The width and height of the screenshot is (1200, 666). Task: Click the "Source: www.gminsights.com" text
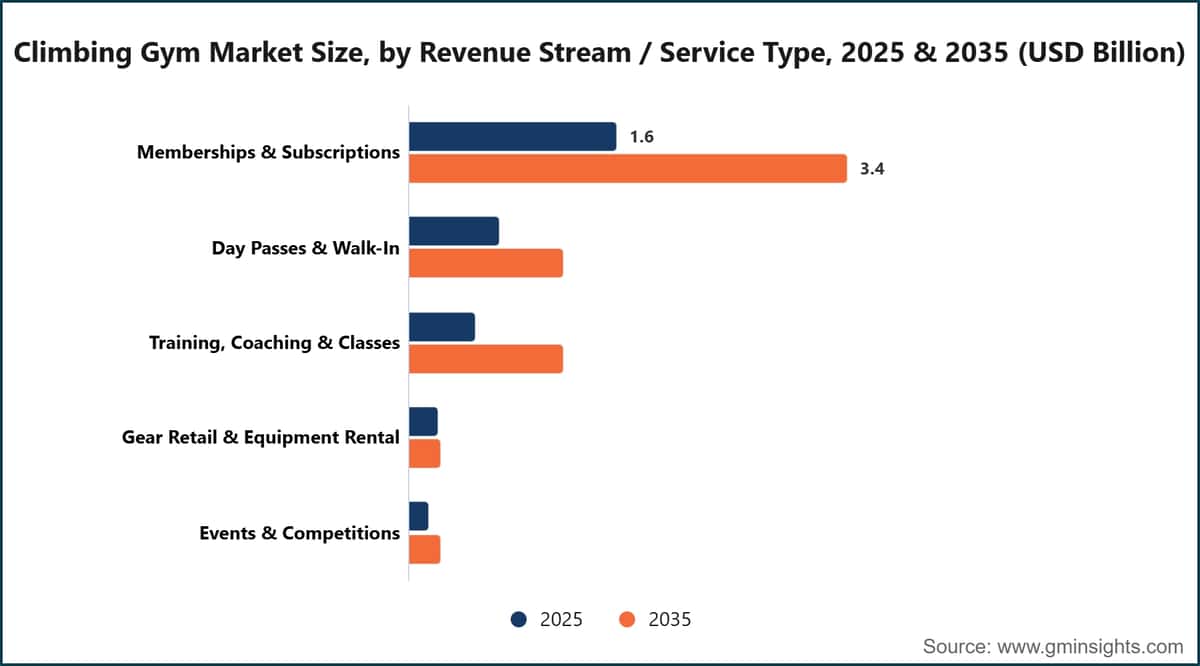tap(1053, 645)
